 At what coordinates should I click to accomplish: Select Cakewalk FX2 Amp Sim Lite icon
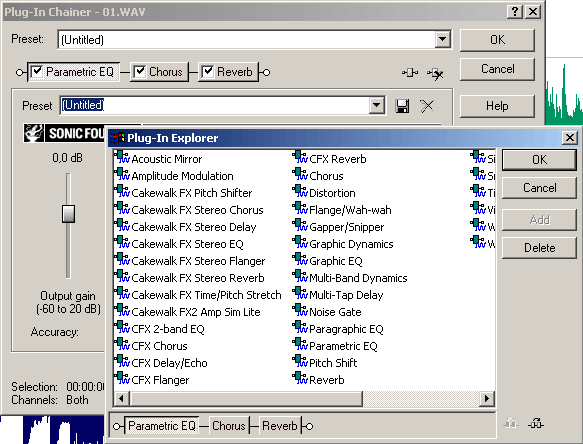(x=122, y=311)
